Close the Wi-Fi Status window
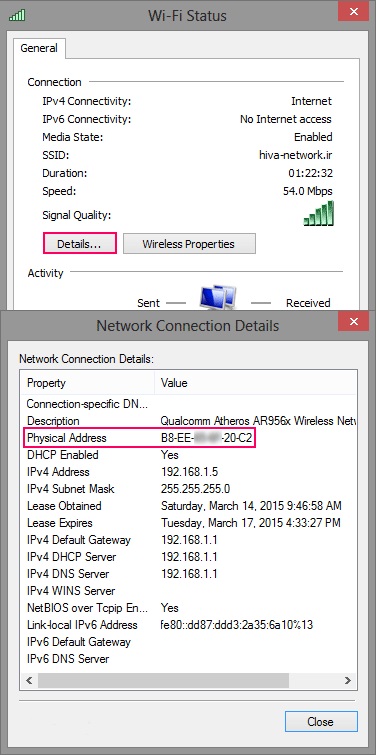The image size is (376, 755). [353, 12]
